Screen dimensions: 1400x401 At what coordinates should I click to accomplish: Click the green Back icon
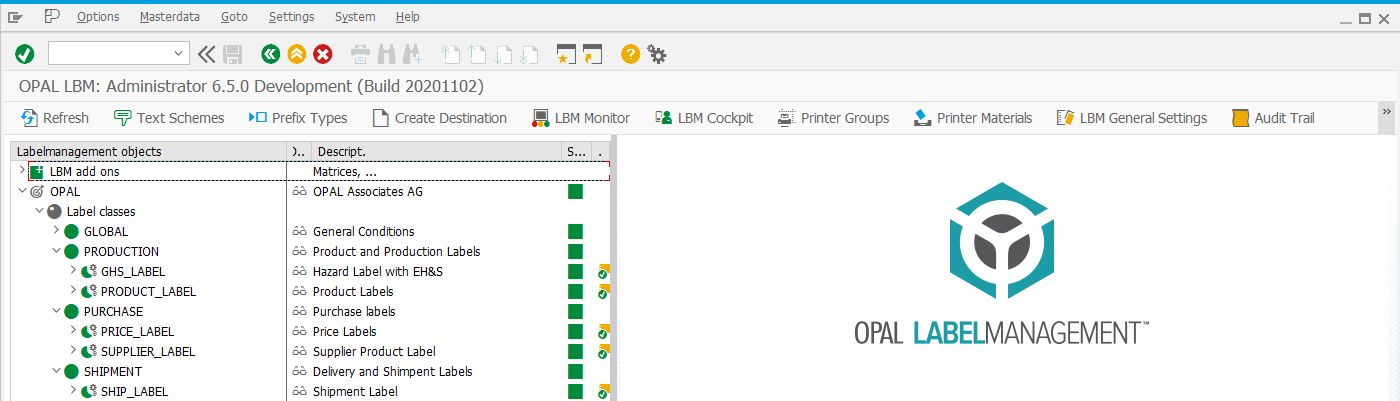(x=270, y=54)
